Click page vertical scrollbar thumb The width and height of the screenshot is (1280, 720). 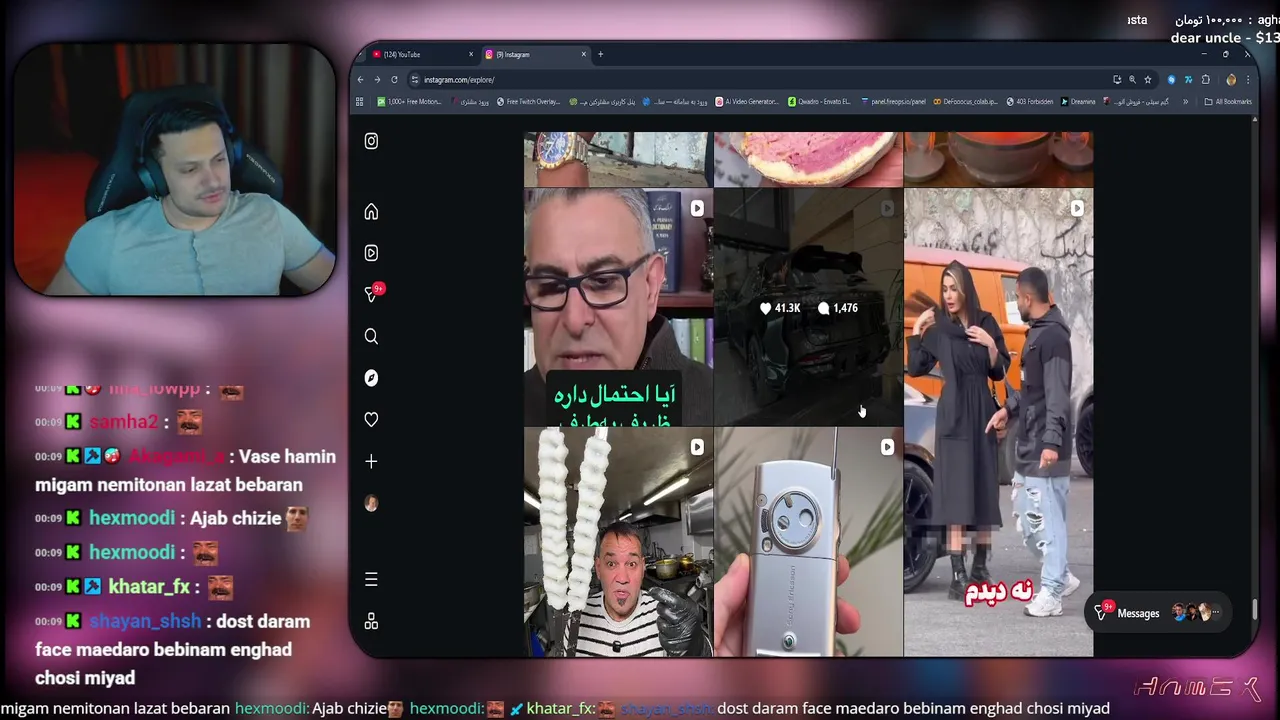[x=1255, y=609]
